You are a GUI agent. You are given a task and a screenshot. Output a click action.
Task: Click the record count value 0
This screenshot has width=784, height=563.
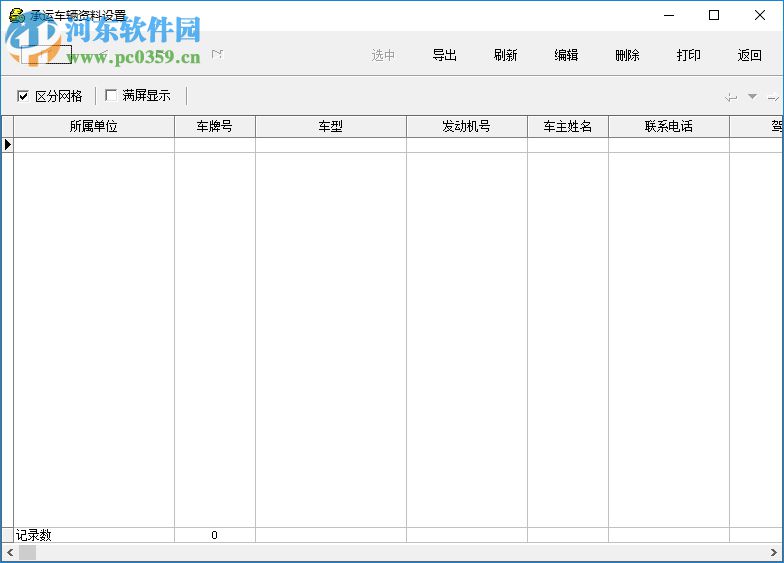click(x=214, y=535)
